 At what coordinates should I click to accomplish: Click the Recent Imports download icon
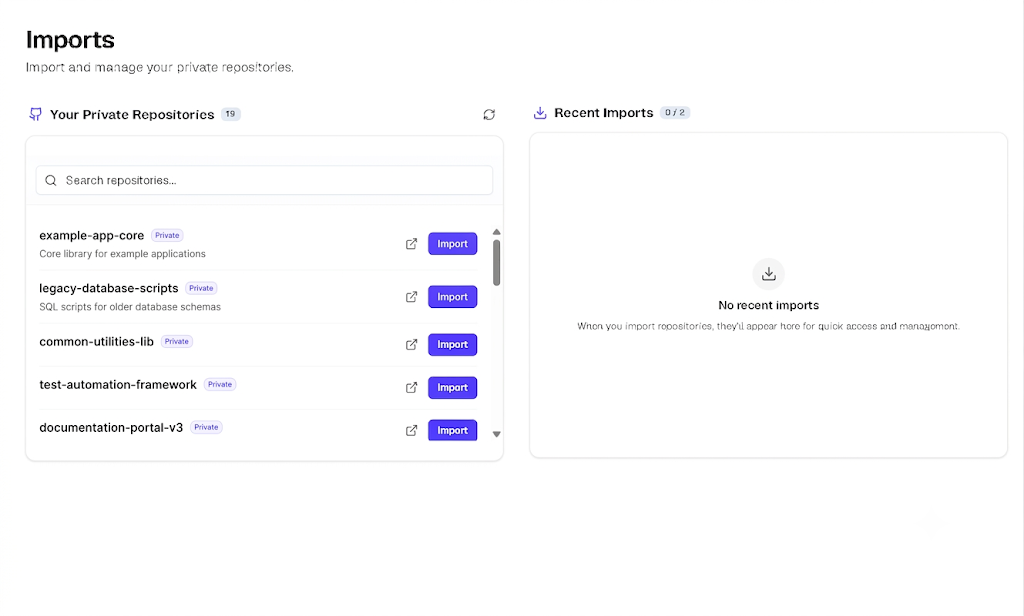(x=540, y=113)
